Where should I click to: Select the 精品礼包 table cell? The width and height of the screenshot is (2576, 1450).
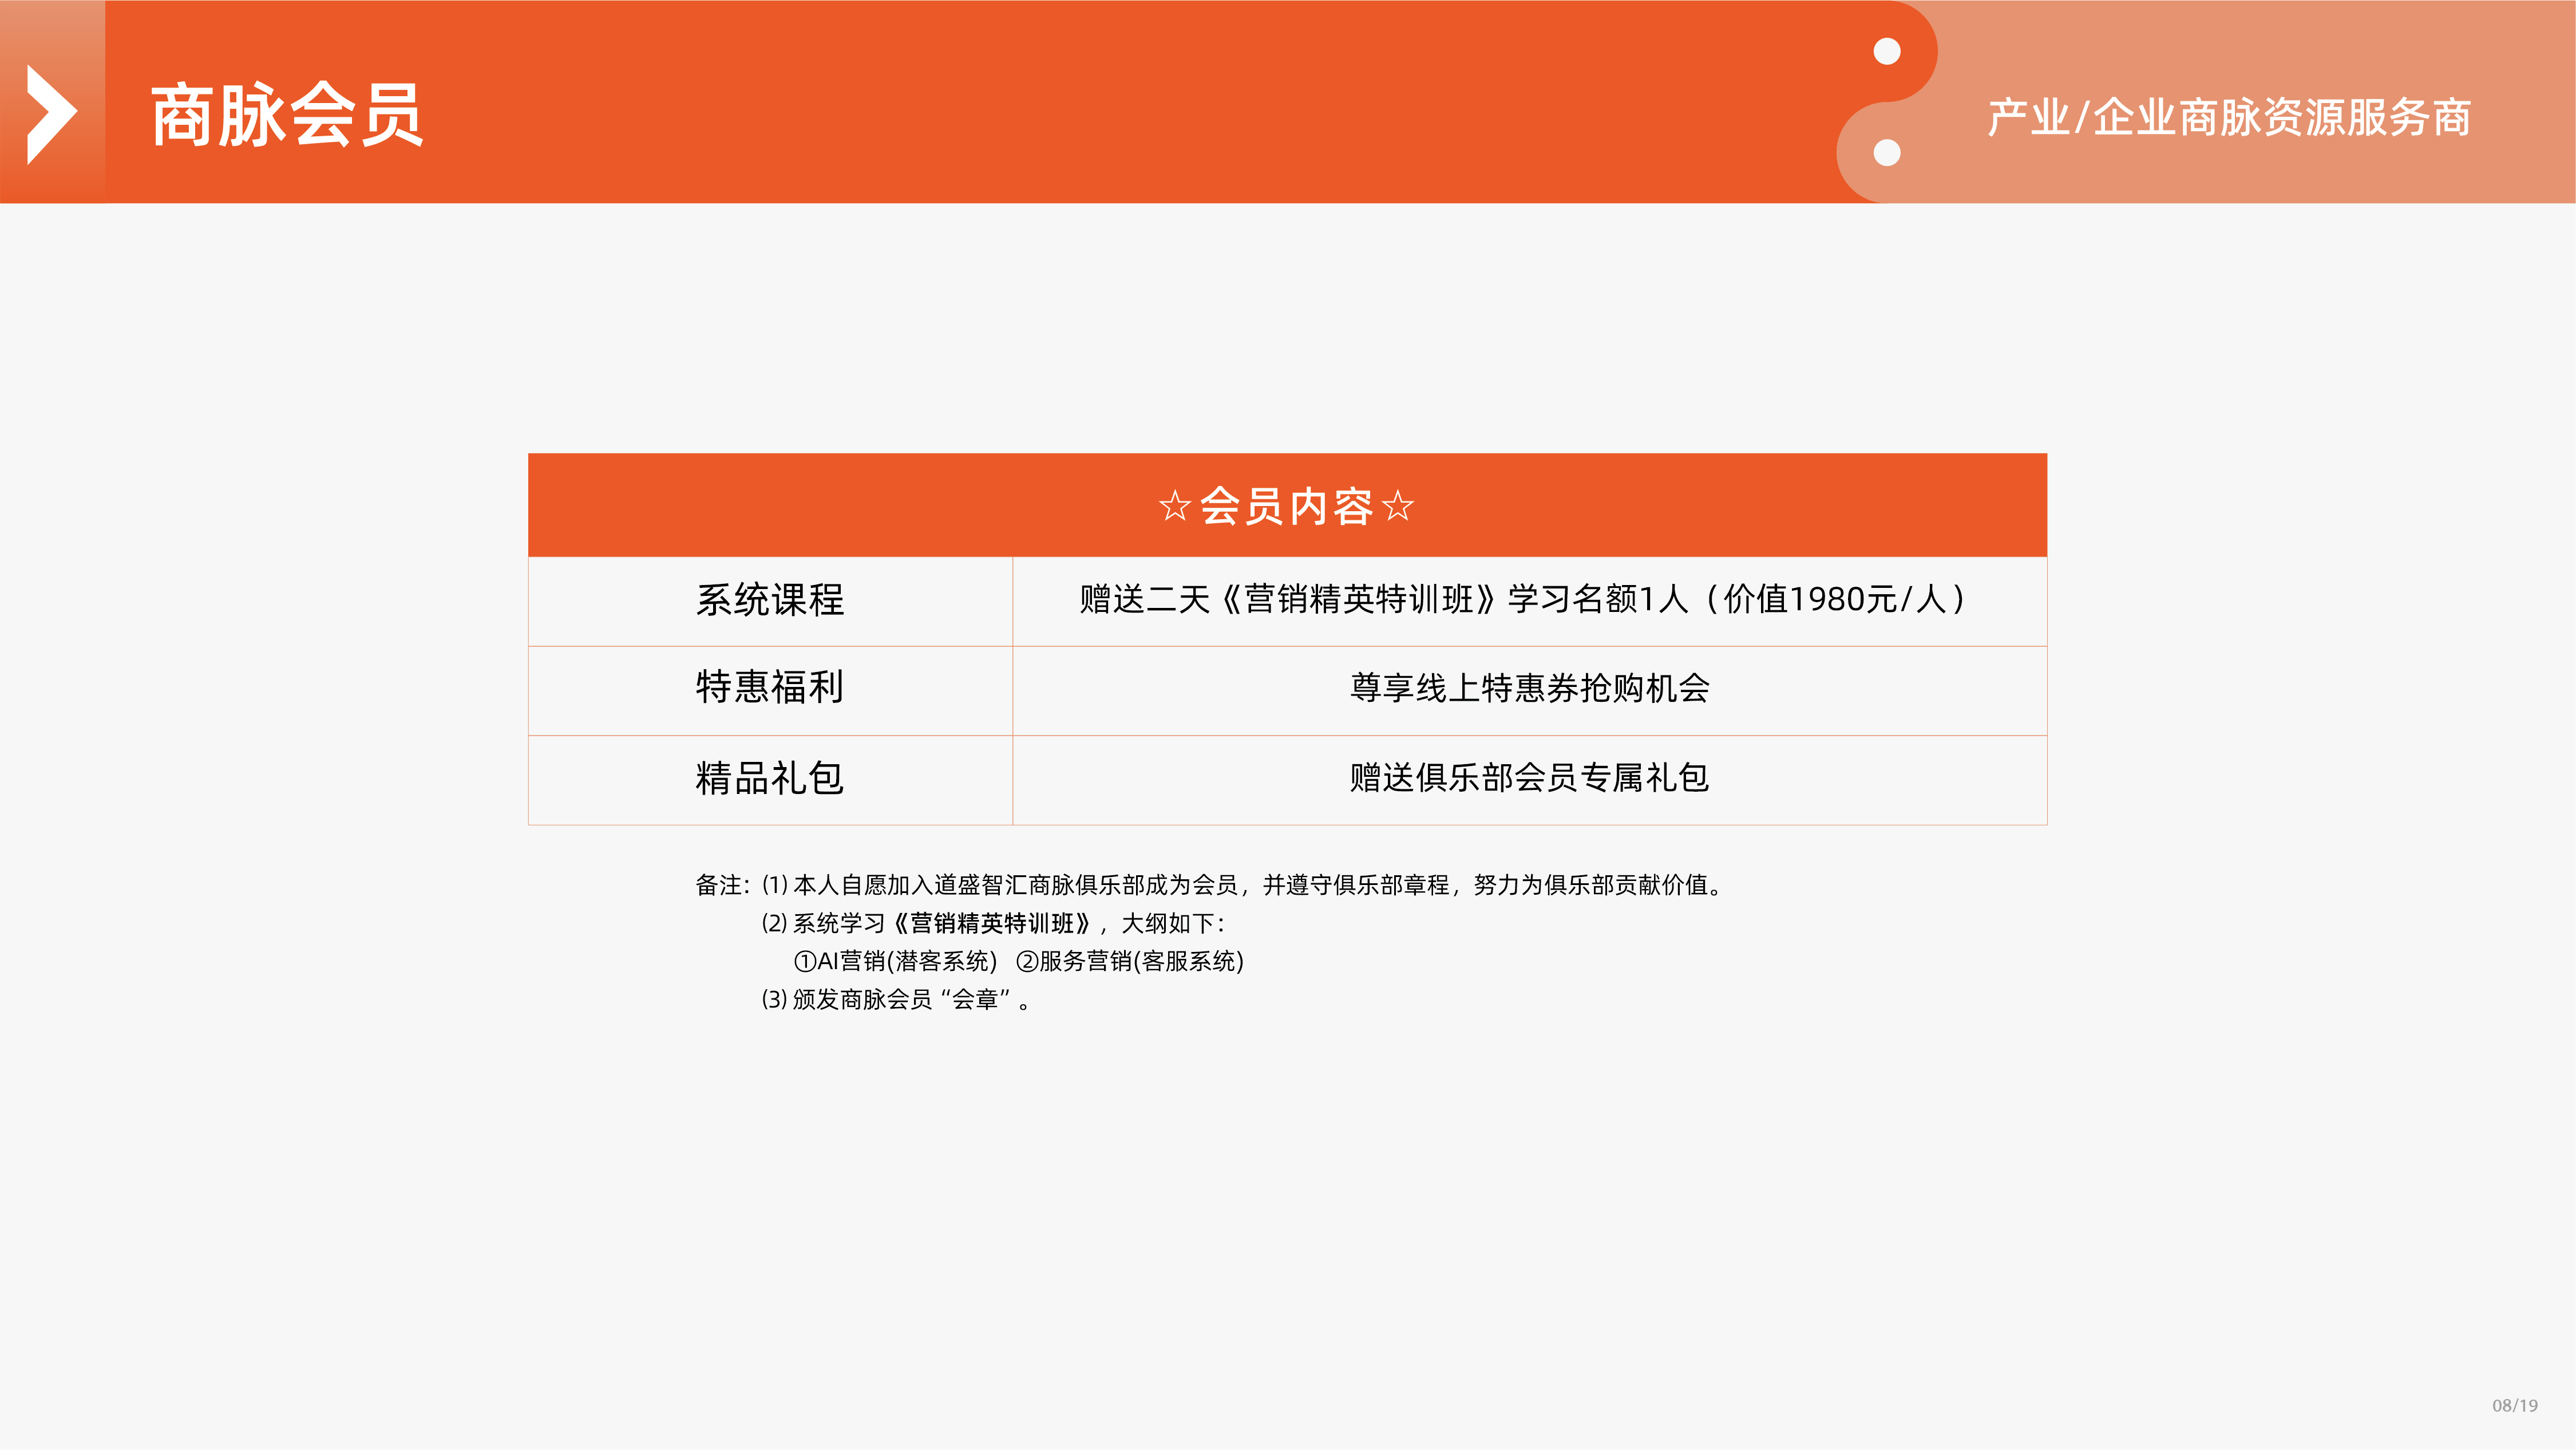pos(770,779)
